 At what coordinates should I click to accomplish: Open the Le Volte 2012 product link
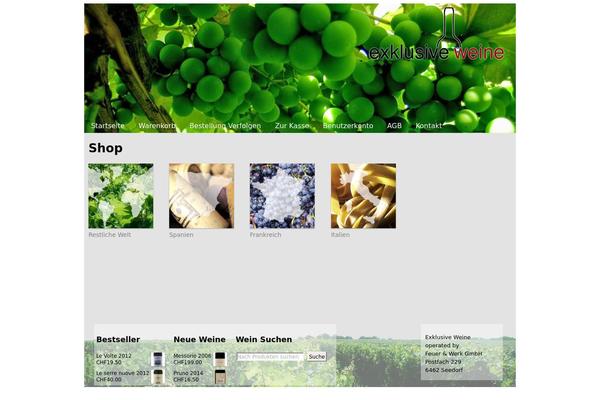click(x=114, y=356)
